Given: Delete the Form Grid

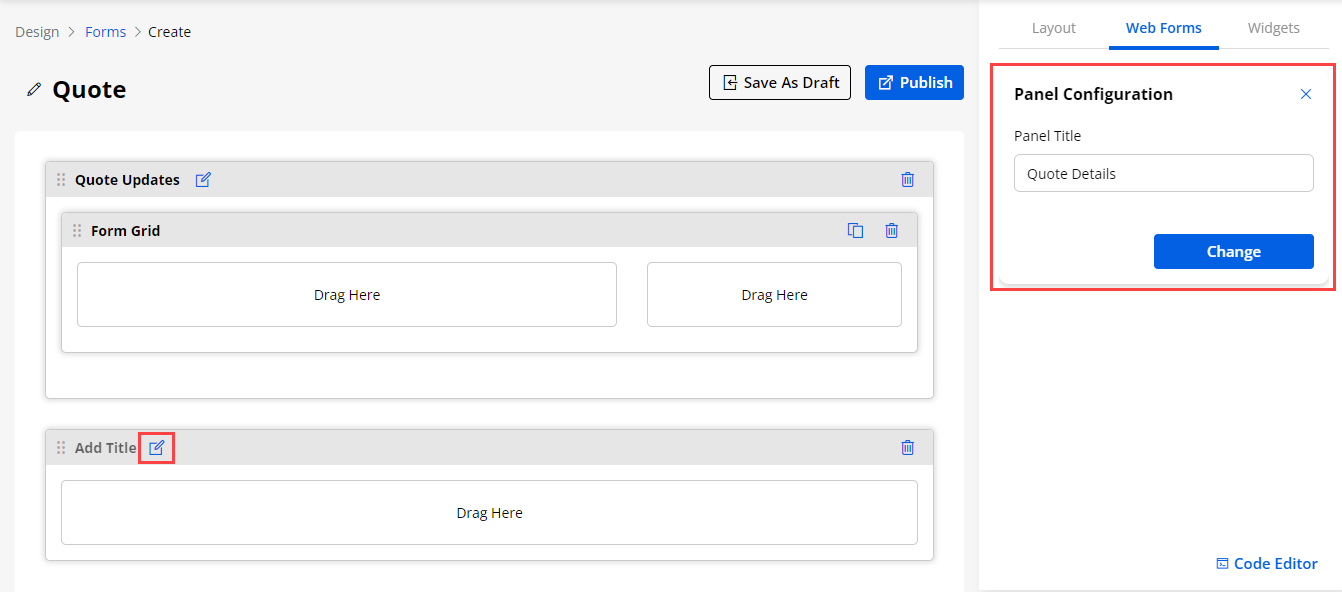Looking at the screenshot, I should (891, 231).
